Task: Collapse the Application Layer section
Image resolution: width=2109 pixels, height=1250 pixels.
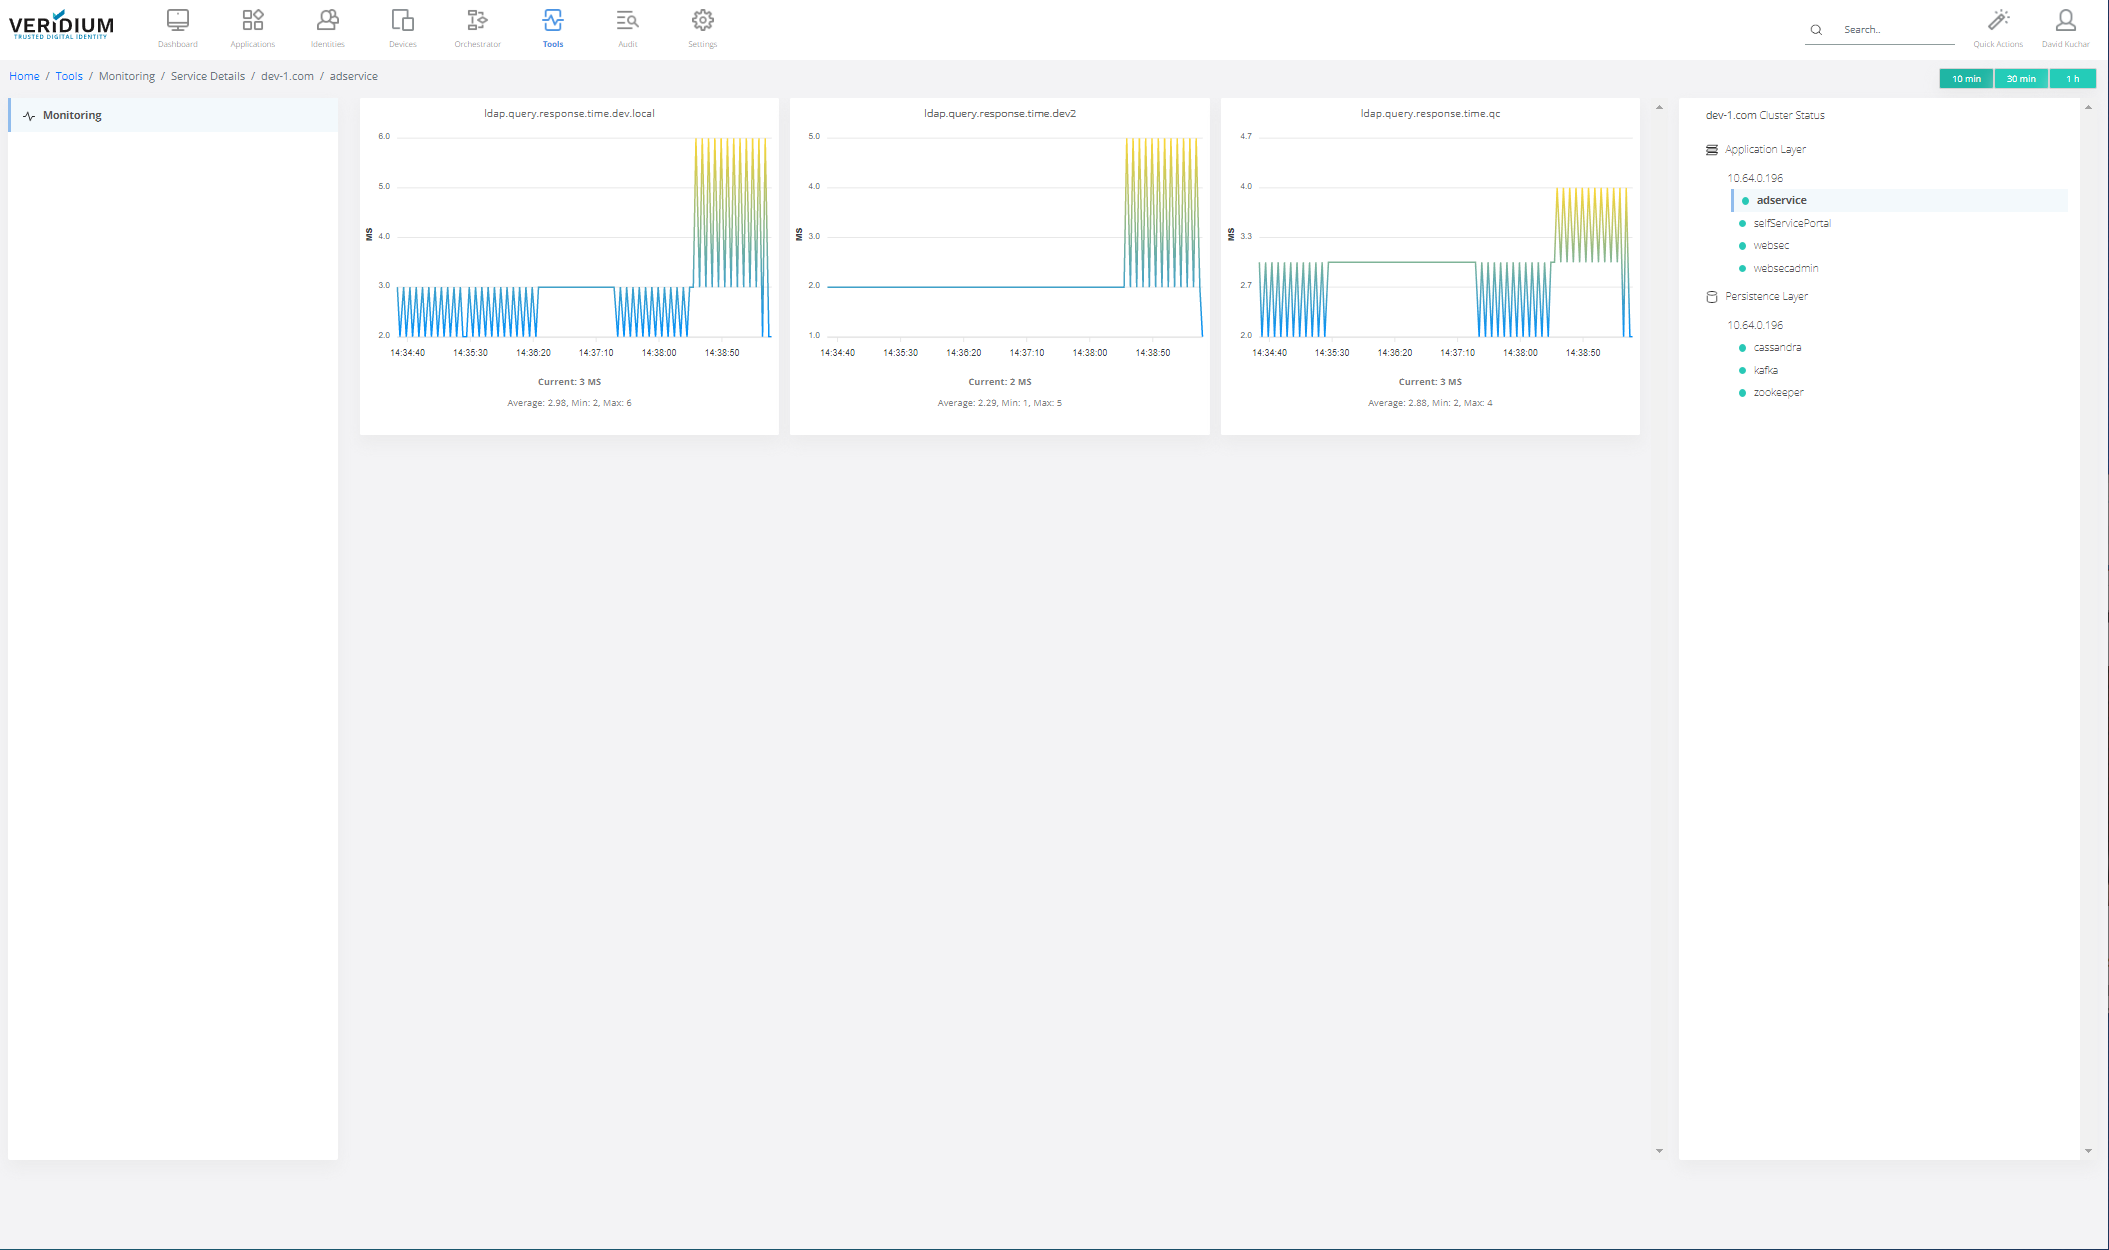Action: click(1764, 150)
